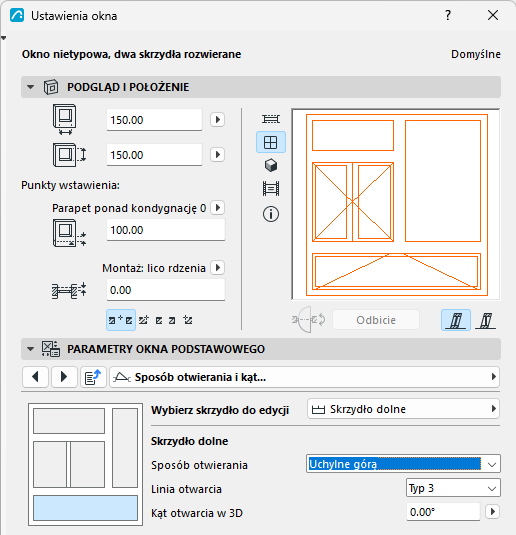Go to next parameters page
The image size is (516, 535).
[64, 377]
